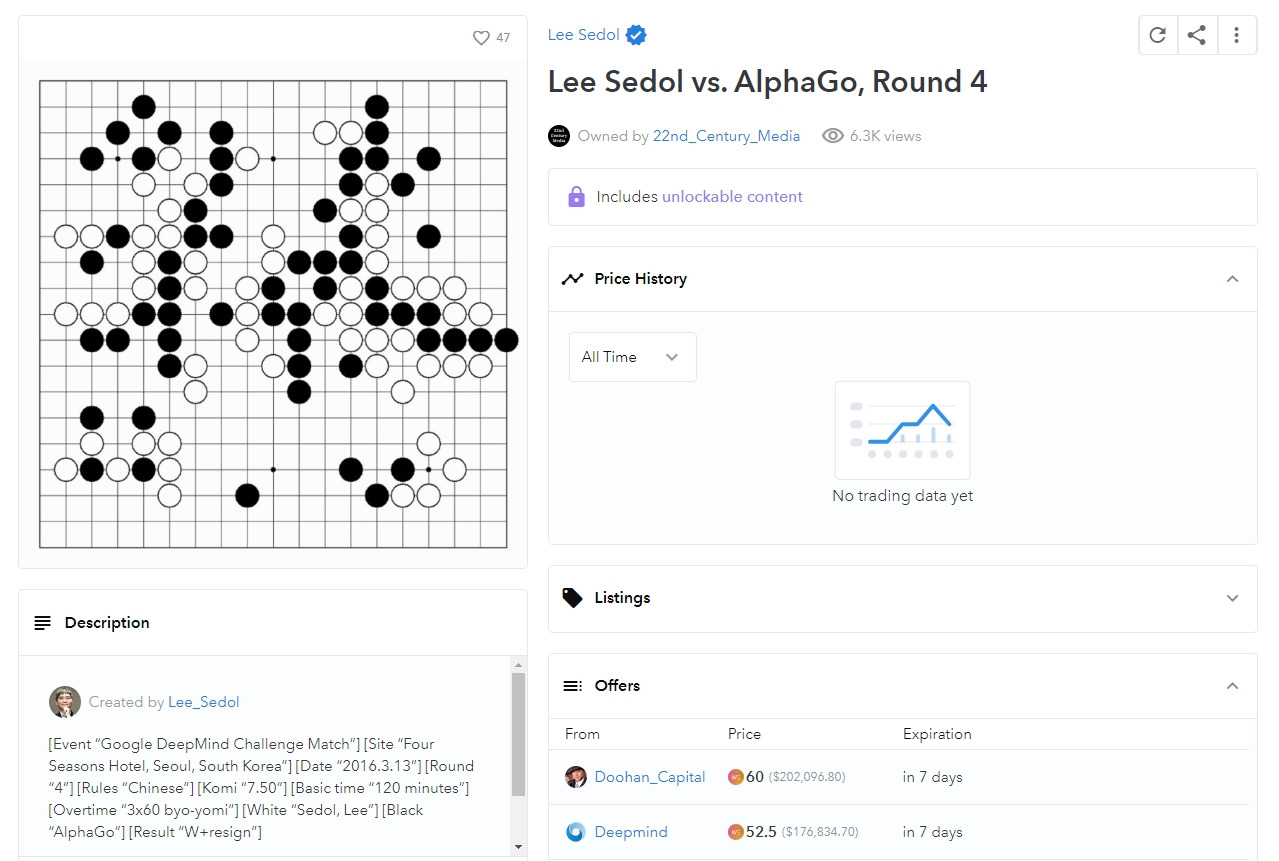
Task: Expand the Listings section
Action: pyautogui.click(x=1232, y=598)
